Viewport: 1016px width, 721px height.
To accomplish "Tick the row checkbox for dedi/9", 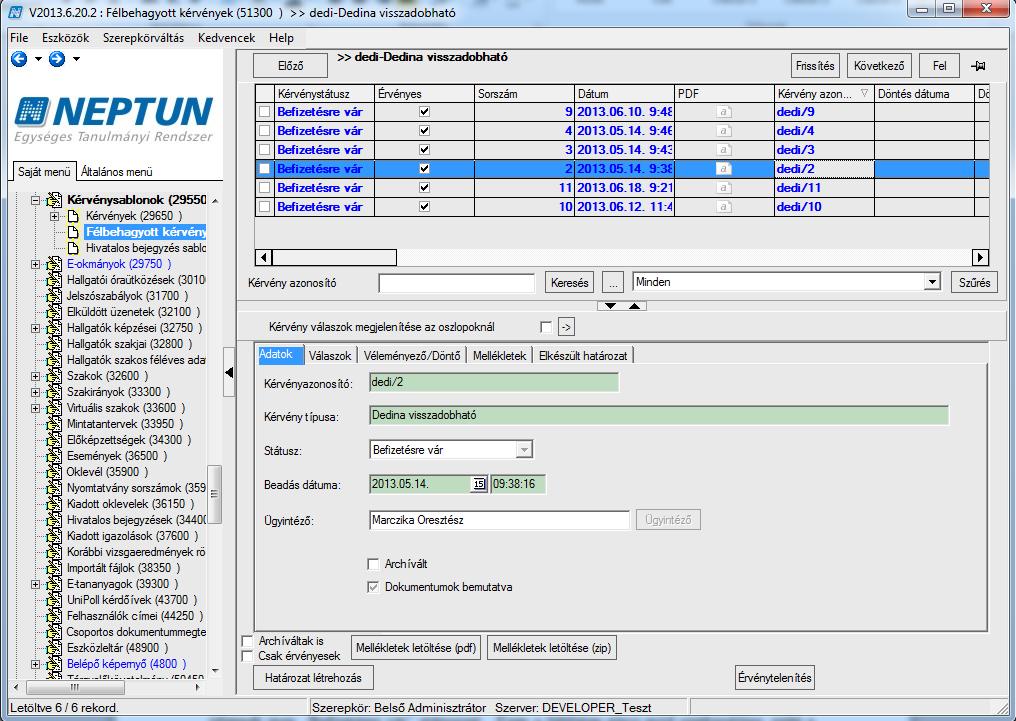I will (264, 112).
